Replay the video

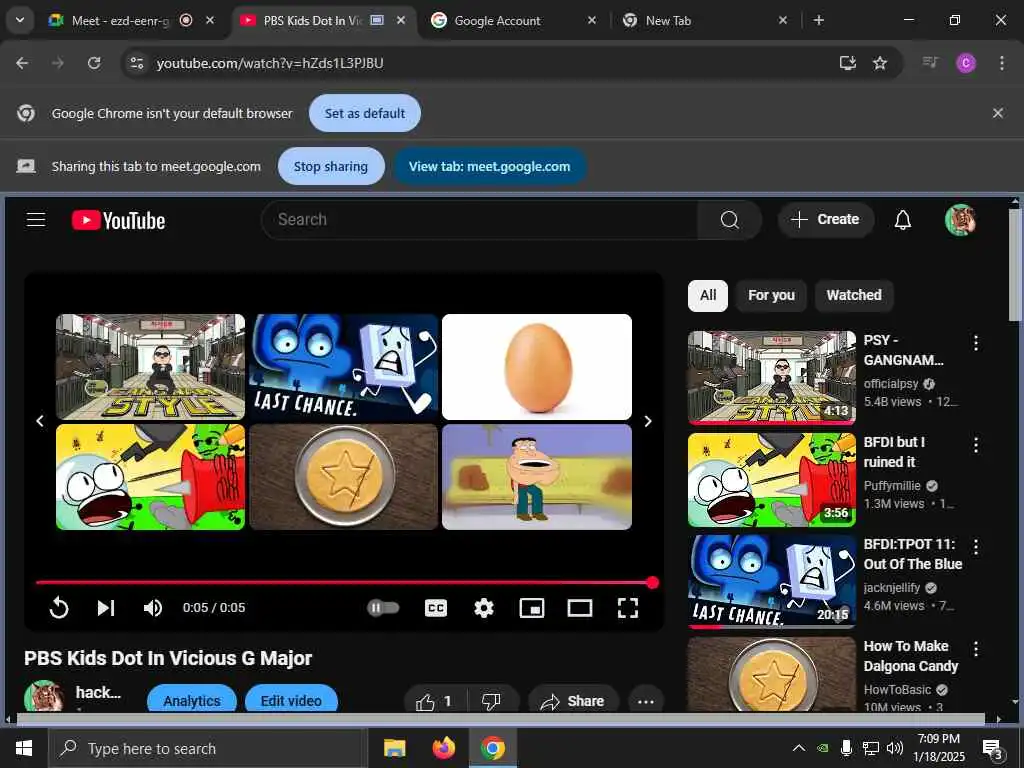[x=59, y=608]
